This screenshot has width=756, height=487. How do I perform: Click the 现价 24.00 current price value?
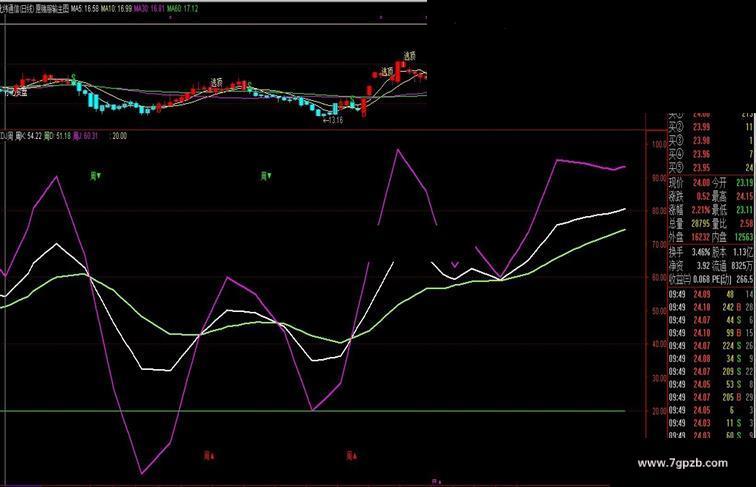701,183
